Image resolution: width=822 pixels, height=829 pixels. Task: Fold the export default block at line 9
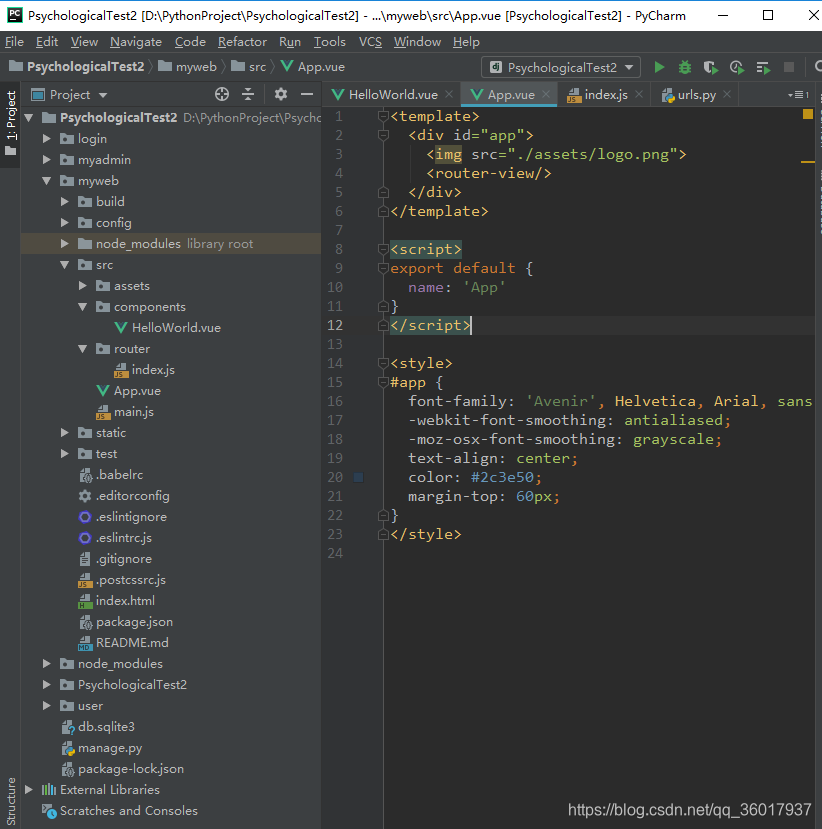click(x=383, y=268)
